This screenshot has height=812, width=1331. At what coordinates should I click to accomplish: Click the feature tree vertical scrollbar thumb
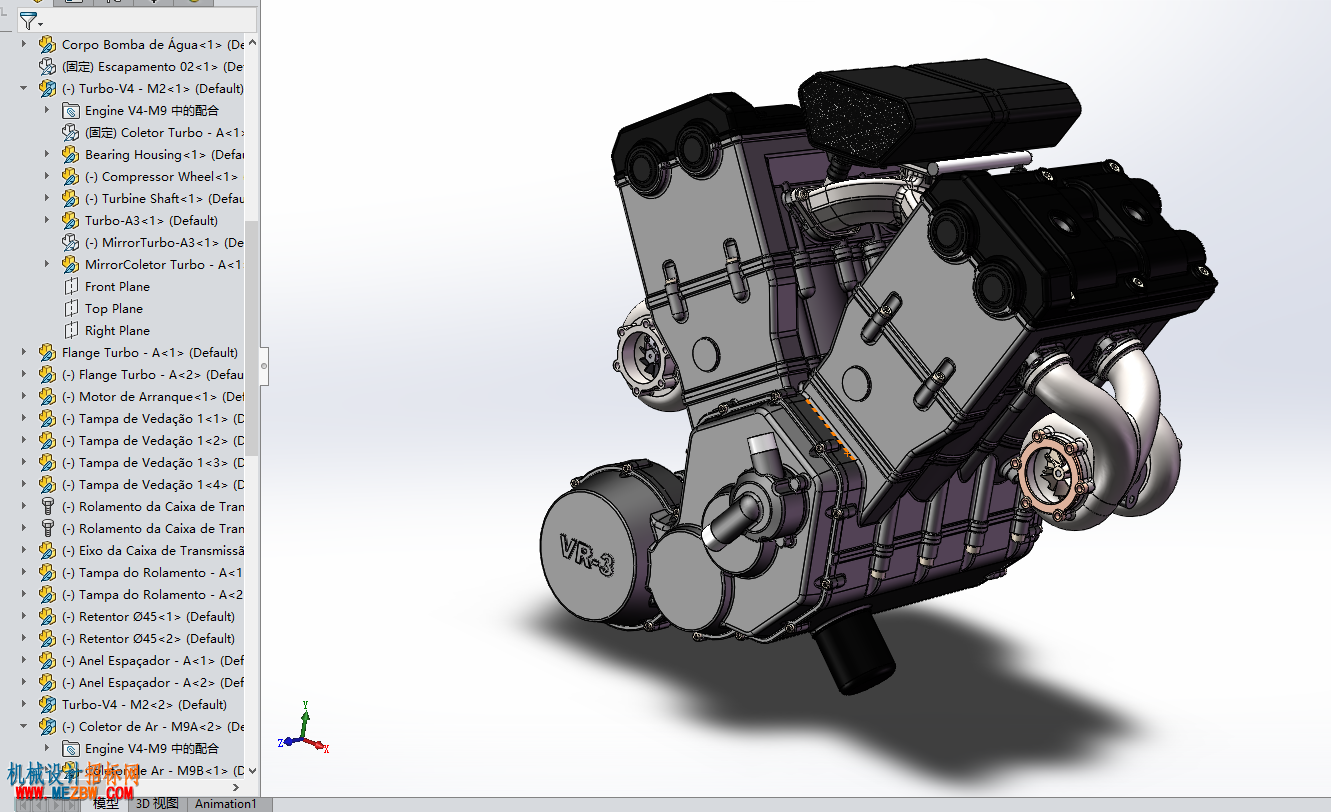252,337
